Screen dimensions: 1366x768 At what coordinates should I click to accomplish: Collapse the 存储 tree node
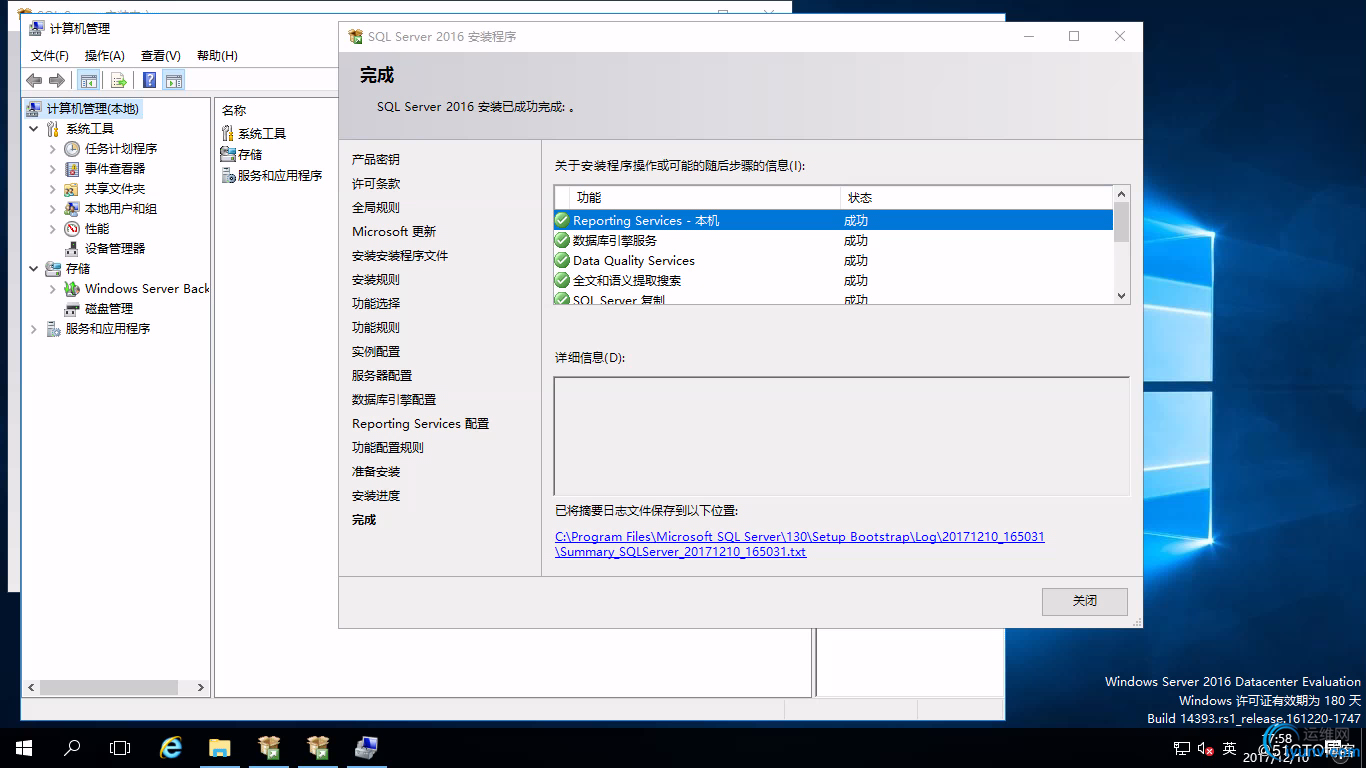pyautogui.click(x=34, y=269)
